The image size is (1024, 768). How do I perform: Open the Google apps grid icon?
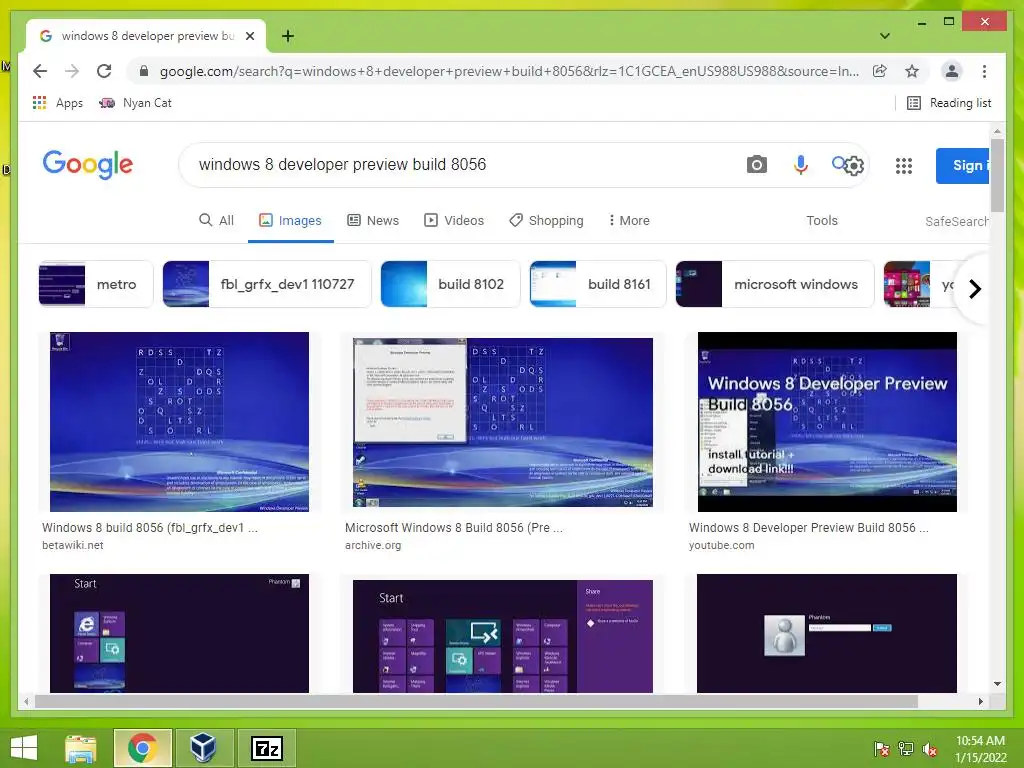[903, 166]
